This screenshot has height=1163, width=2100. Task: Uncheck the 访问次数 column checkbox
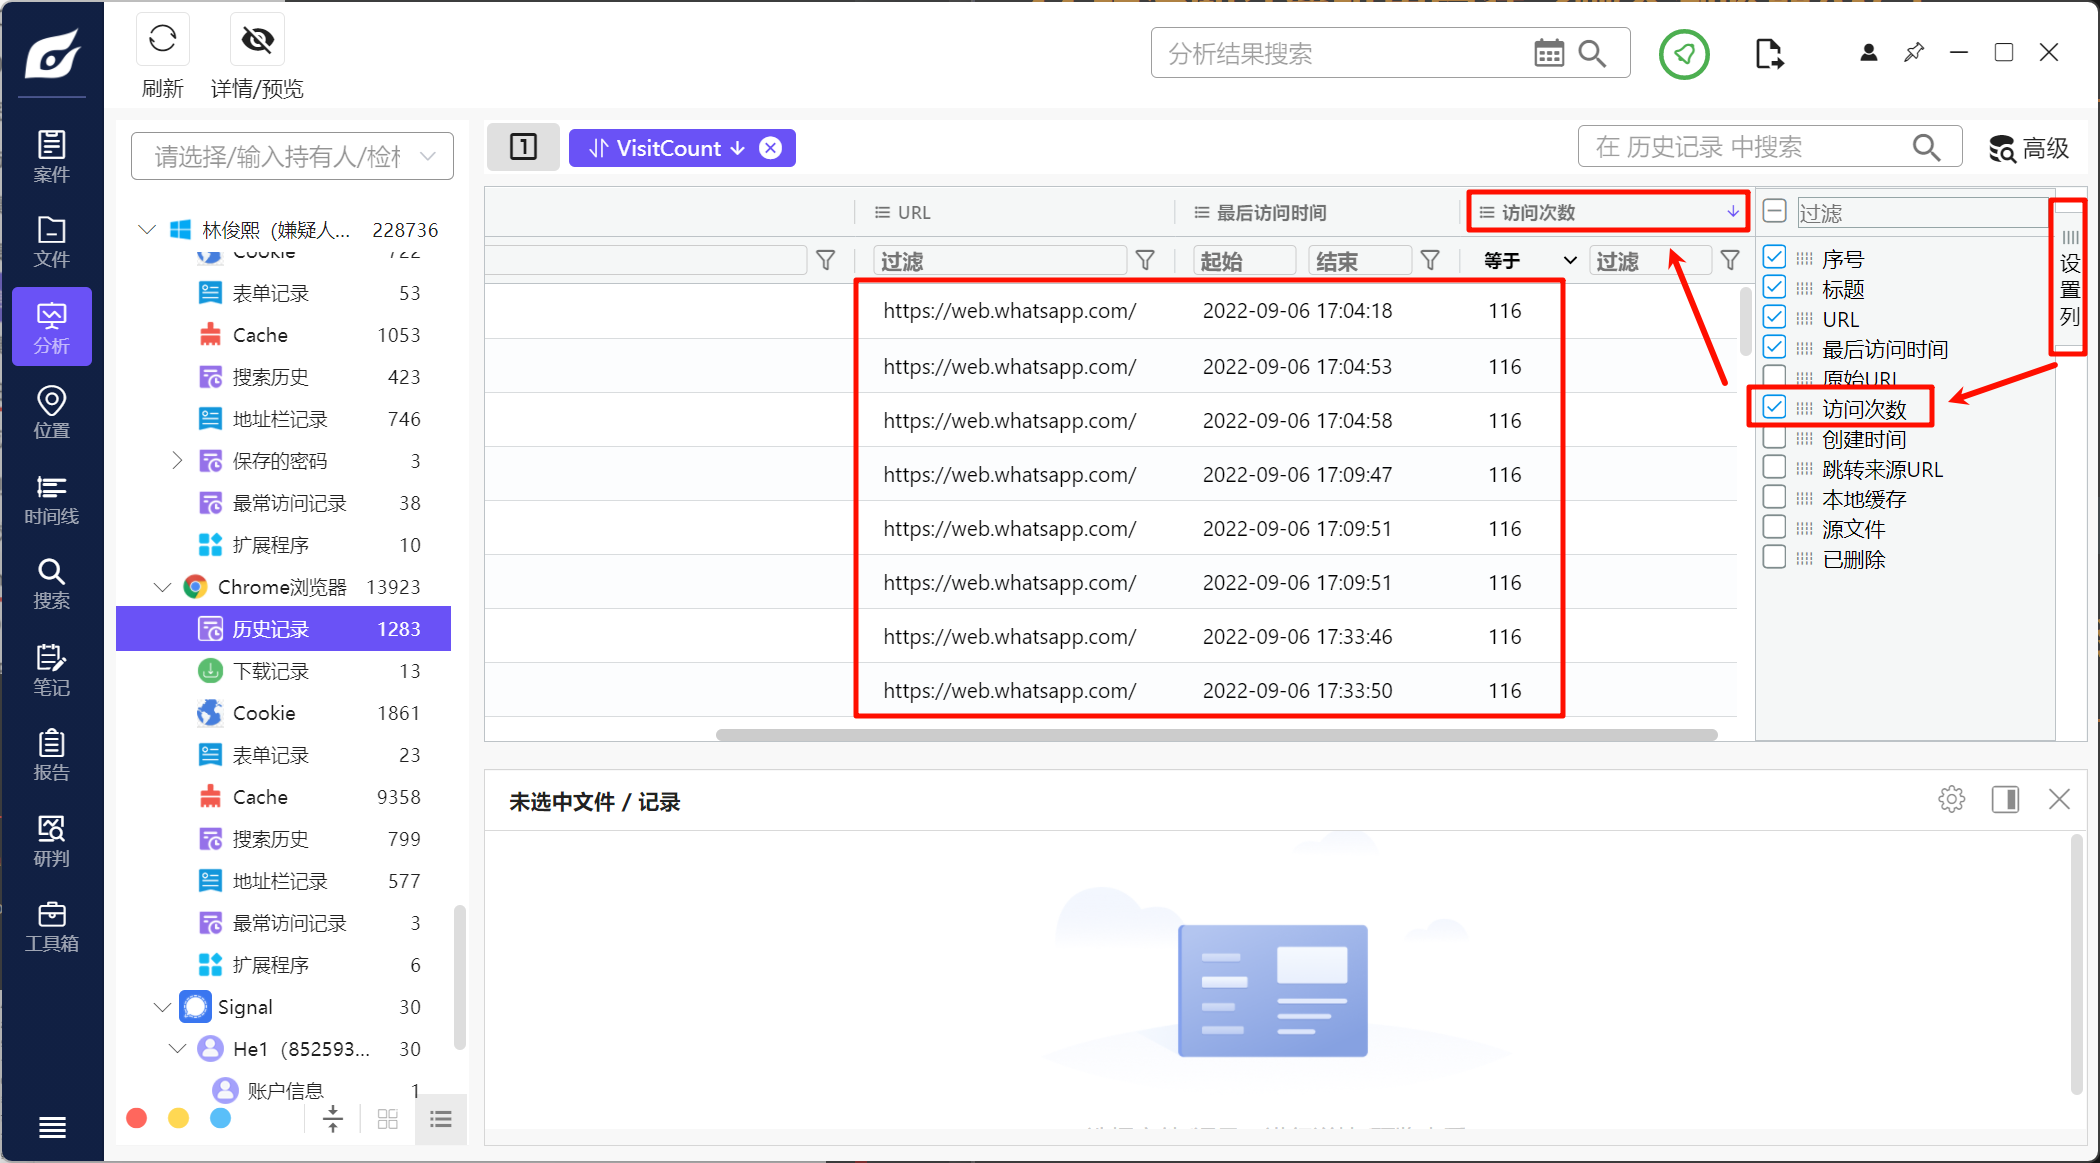tap(1774, 407)
